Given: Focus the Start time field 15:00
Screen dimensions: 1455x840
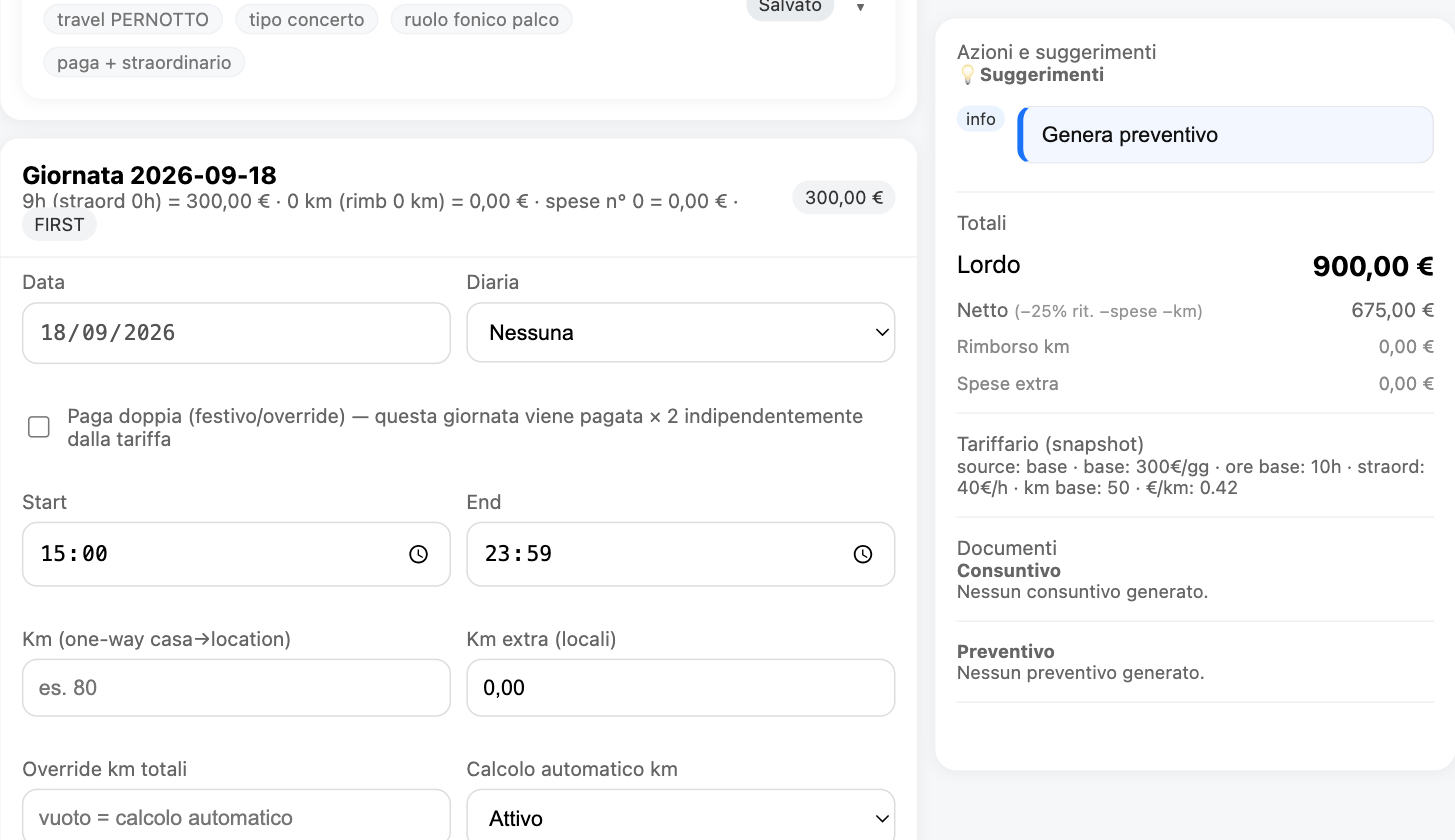Looking at the screenshot, I should coord(236,554).
